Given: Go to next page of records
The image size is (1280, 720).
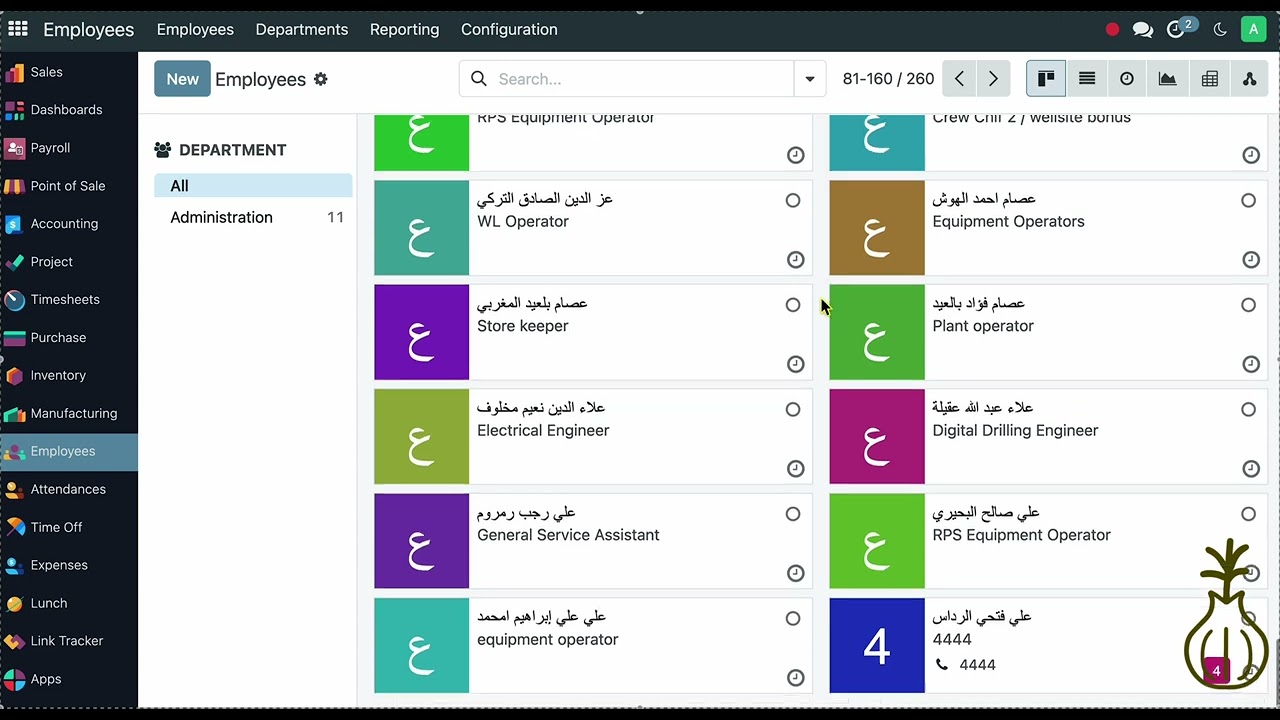Looking at the screenshot, I should (x=993, y=79).
